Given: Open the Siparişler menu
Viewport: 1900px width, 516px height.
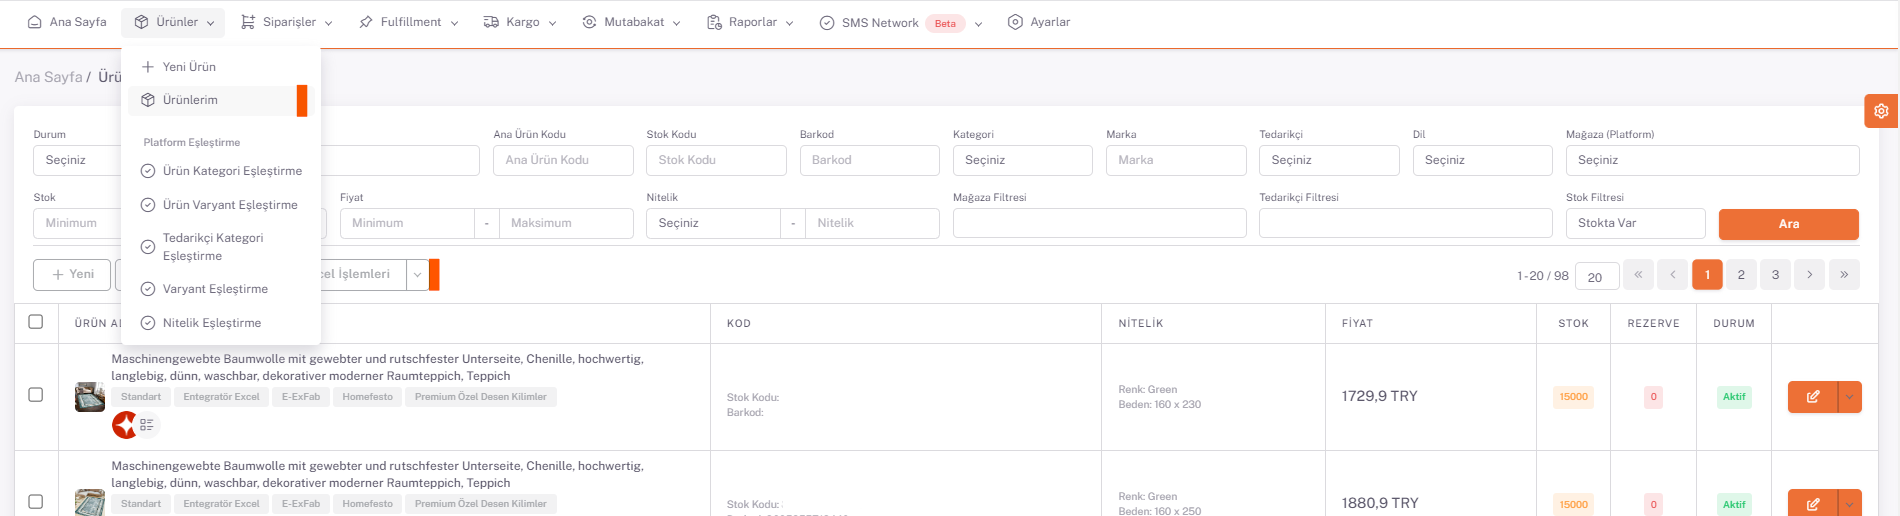Looking at the screenshot, I should coord(287,22).
